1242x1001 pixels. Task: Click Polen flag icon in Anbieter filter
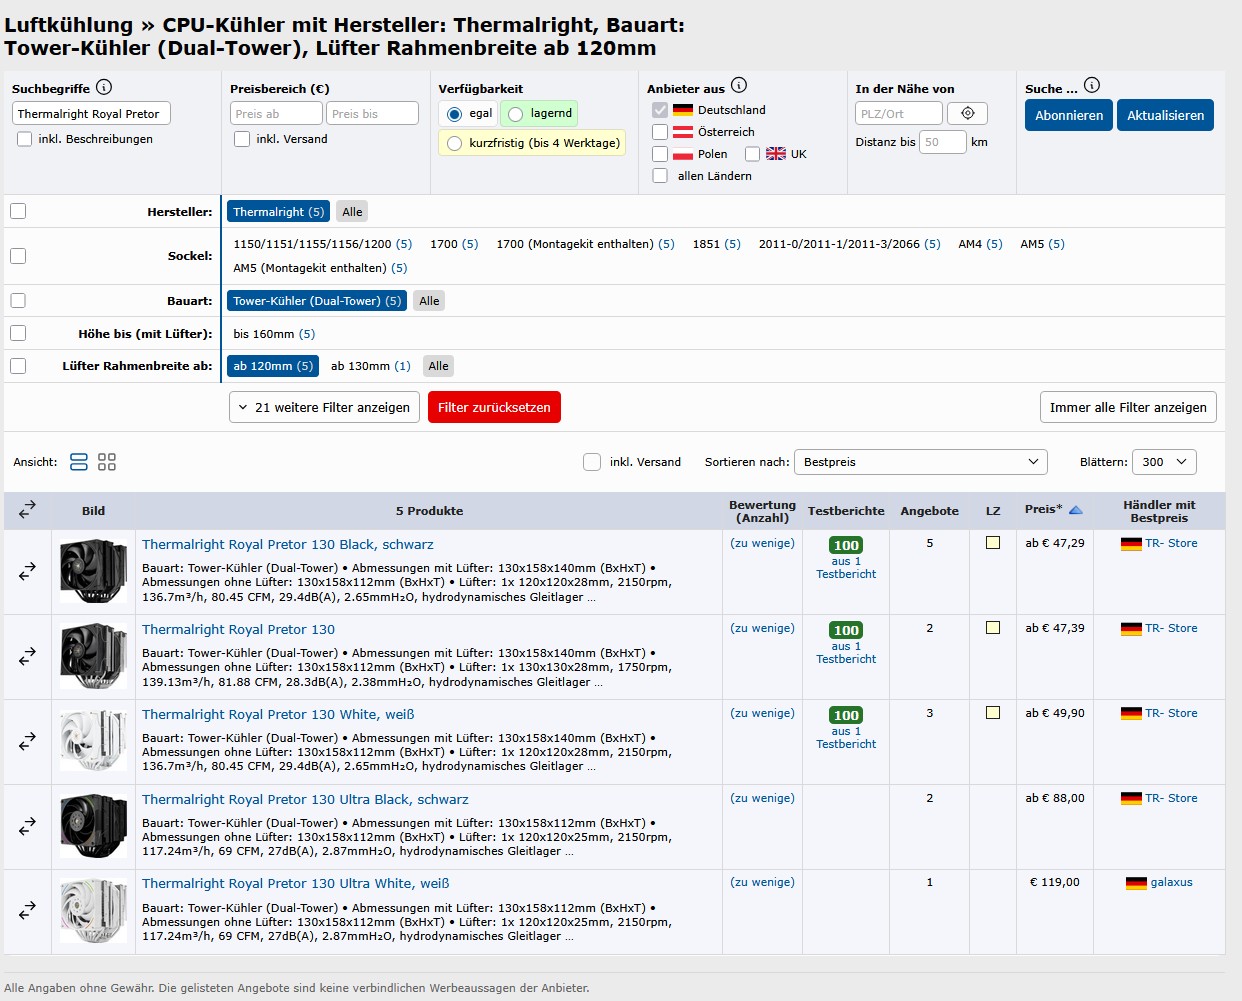[683, 154]
